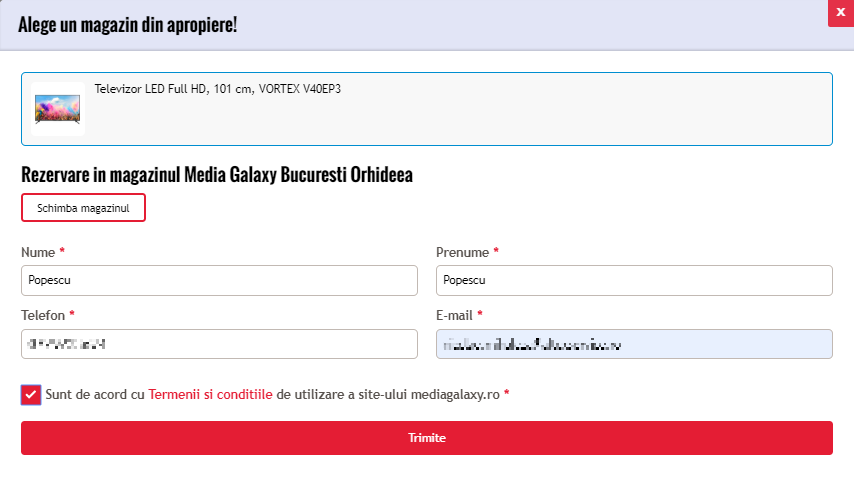Close the store selection dialog
Viewport: 854px width, 495px height.
pyautogui.click(x=841, y=13)
